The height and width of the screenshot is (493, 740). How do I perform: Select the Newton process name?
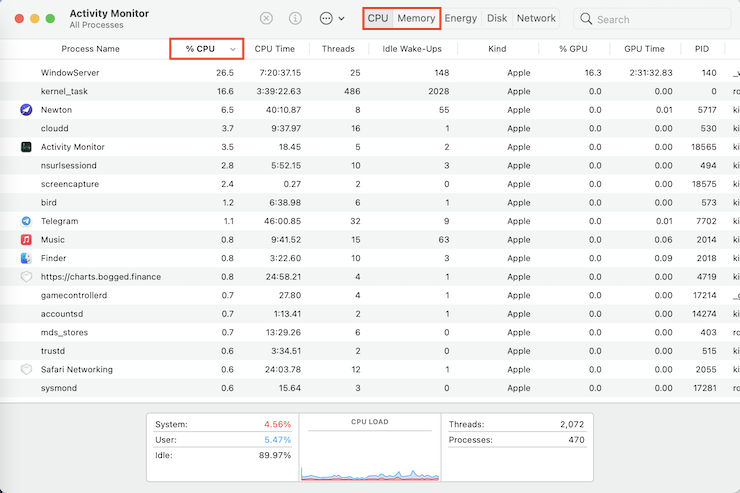point(56,110)
